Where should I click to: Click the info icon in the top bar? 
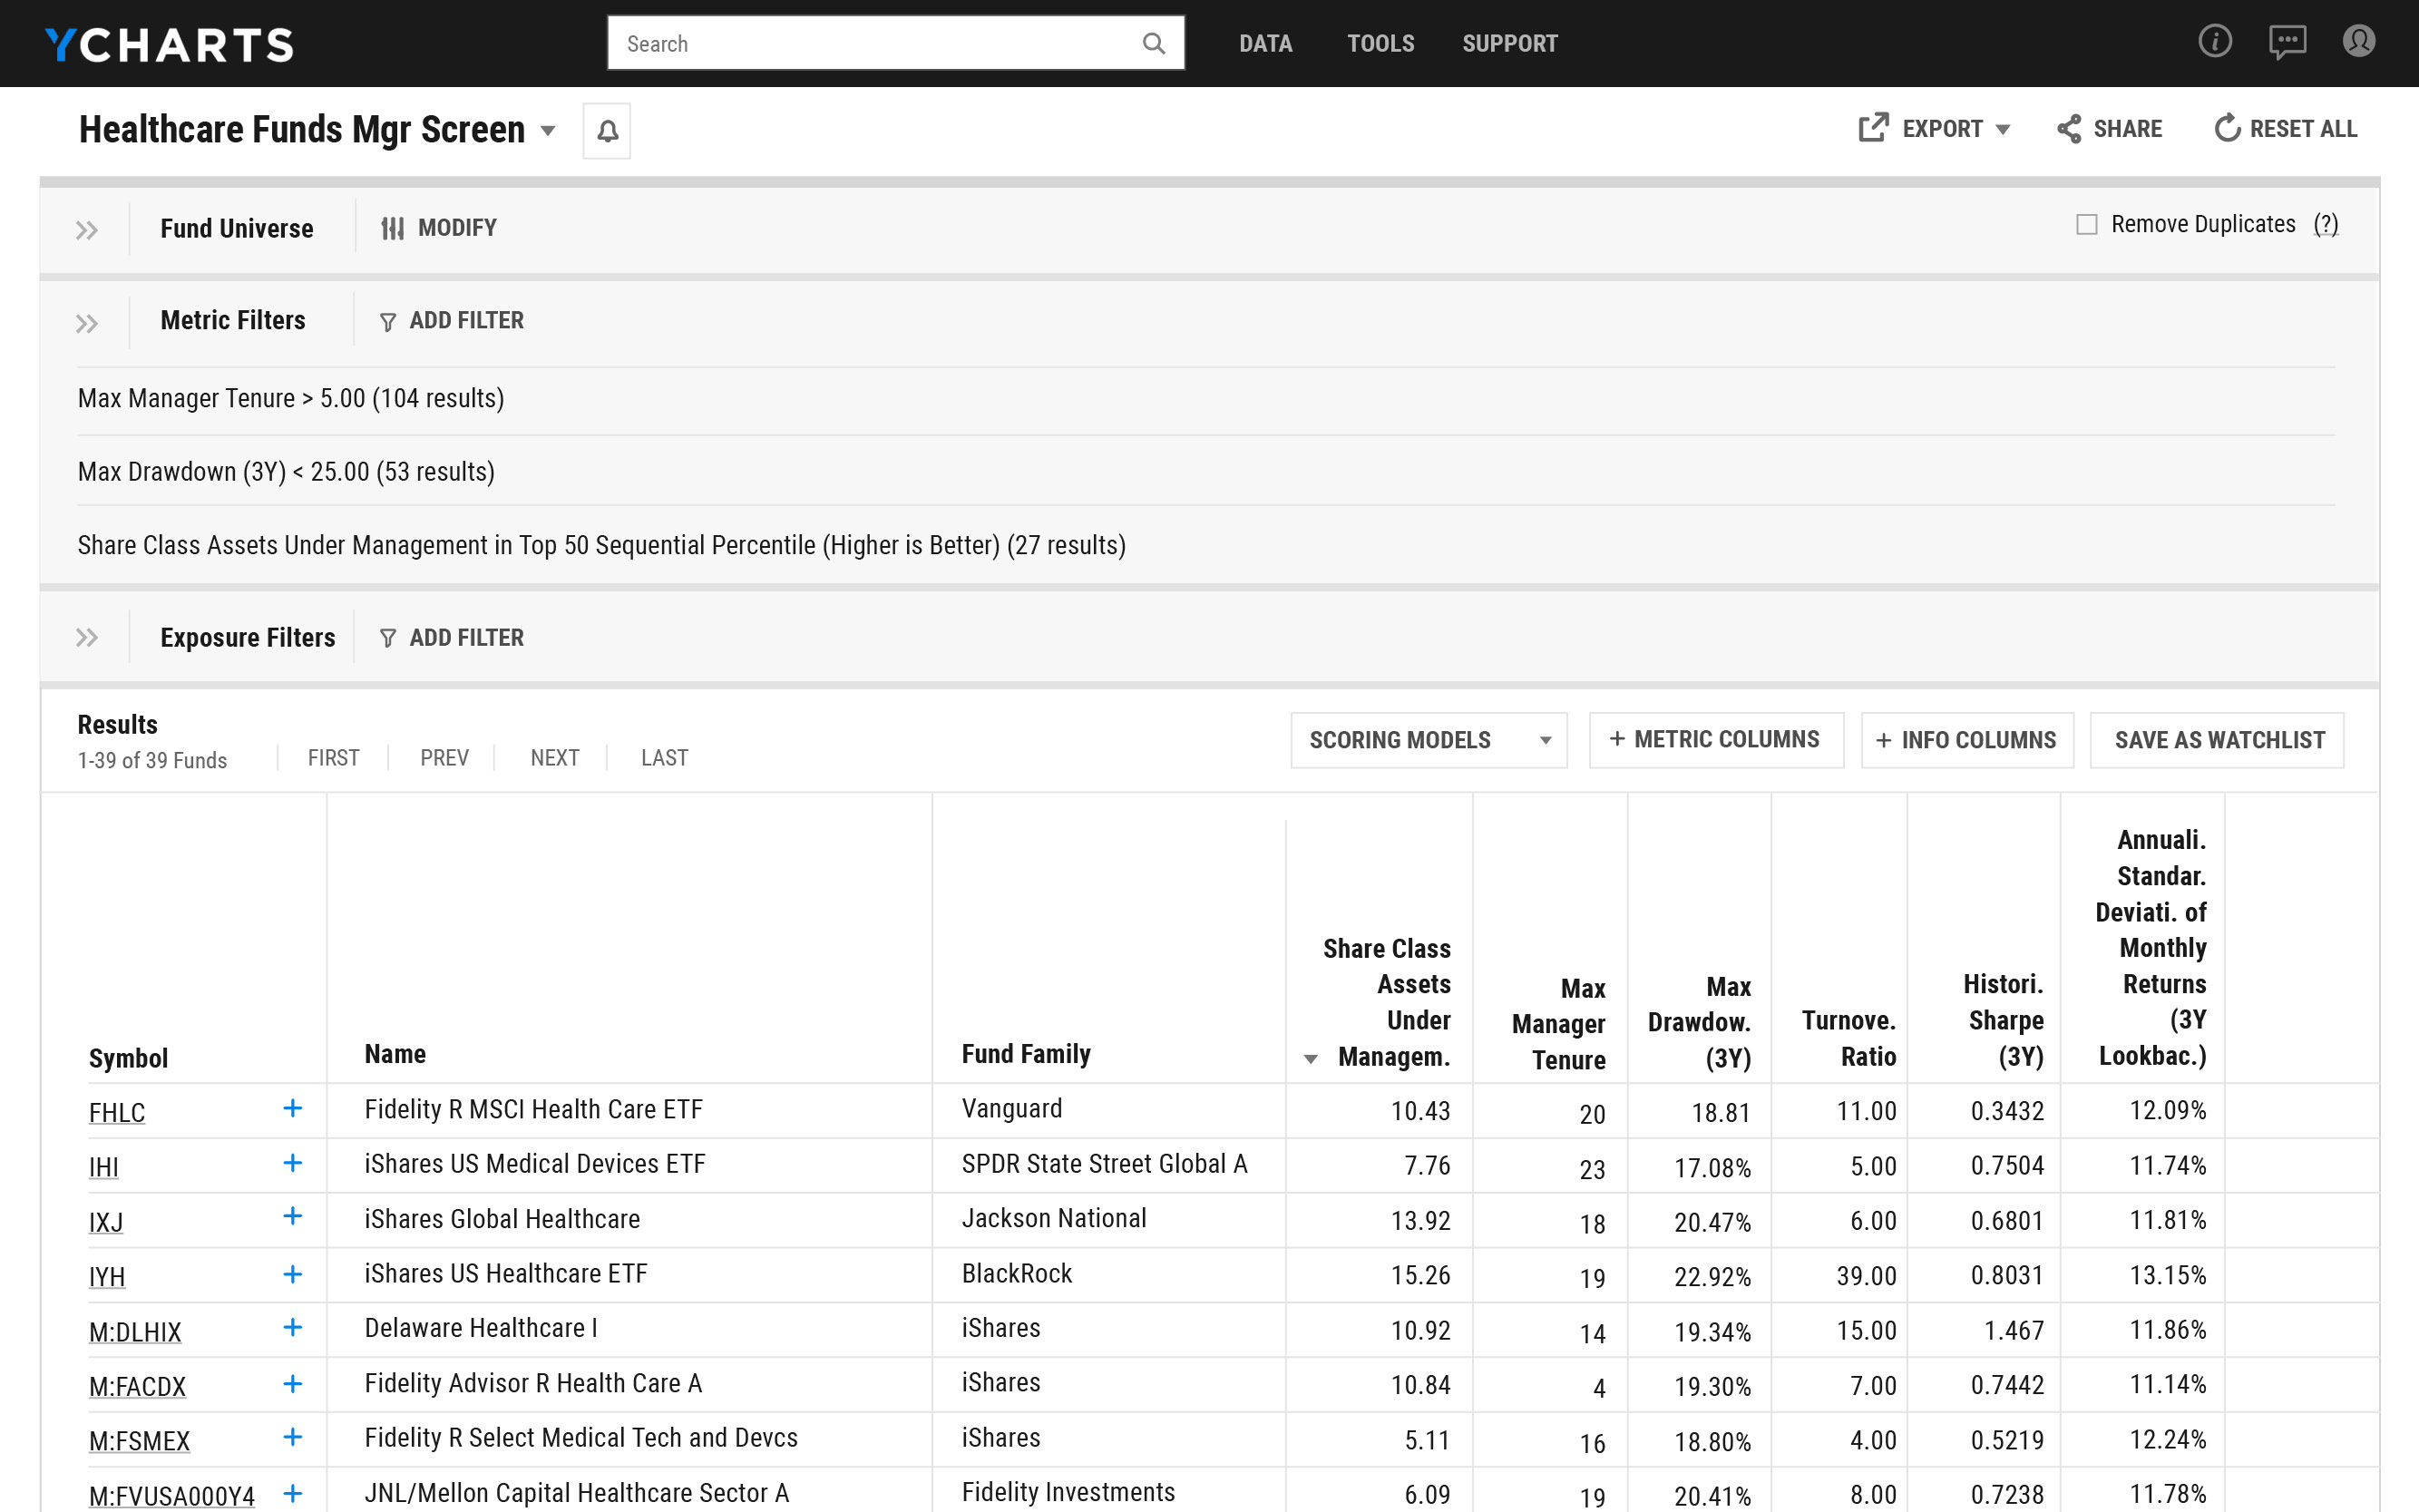pos(2215,42)
